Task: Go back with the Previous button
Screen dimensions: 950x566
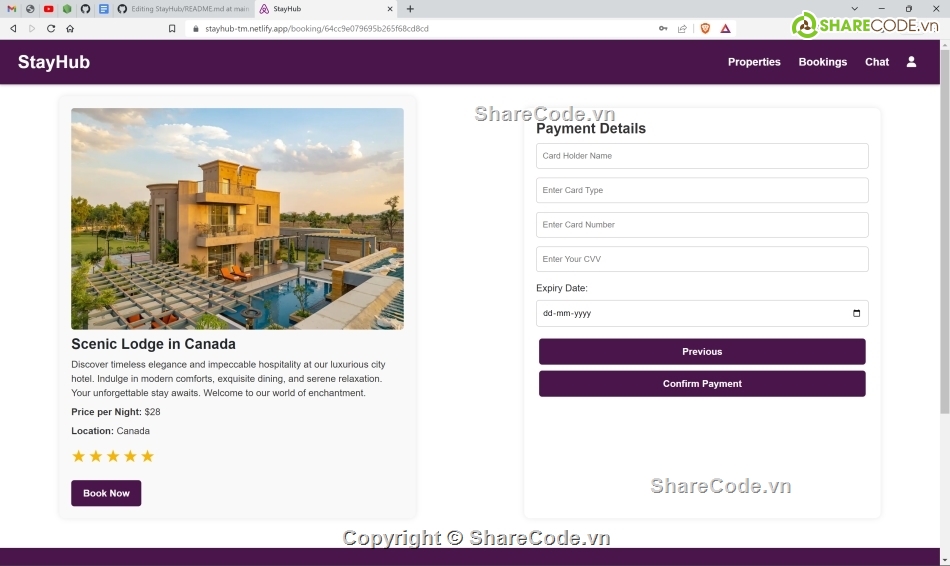Action: (702, 351)
